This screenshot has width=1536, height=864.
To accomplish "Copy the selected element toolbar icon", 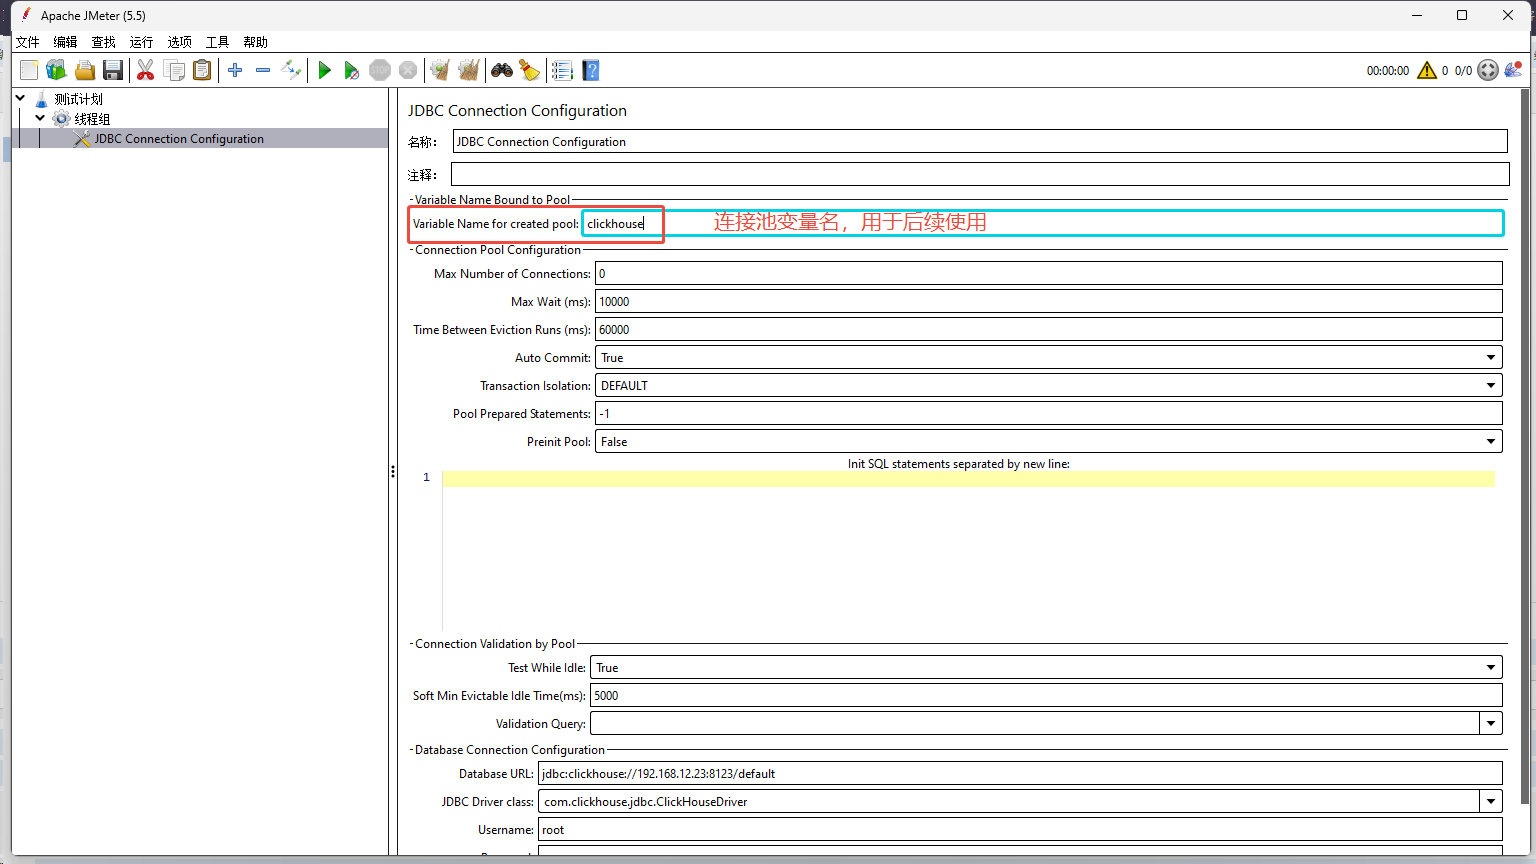I will [x=174, y=70].
